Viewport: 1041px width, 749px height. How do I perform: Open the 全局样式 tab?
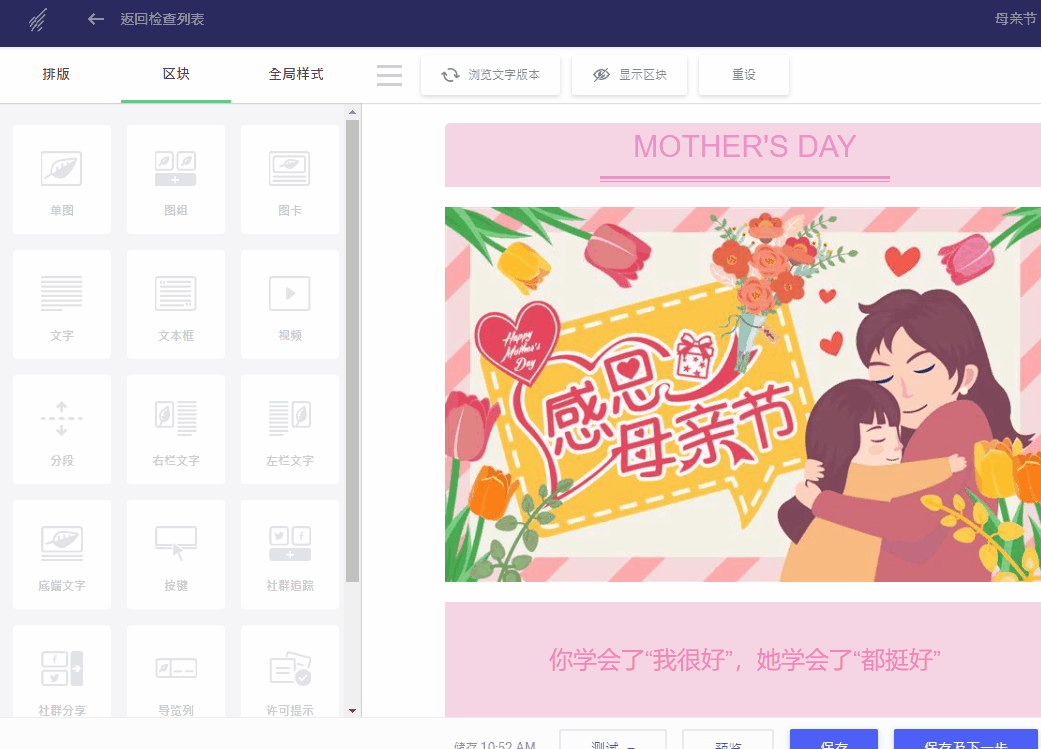296,74
